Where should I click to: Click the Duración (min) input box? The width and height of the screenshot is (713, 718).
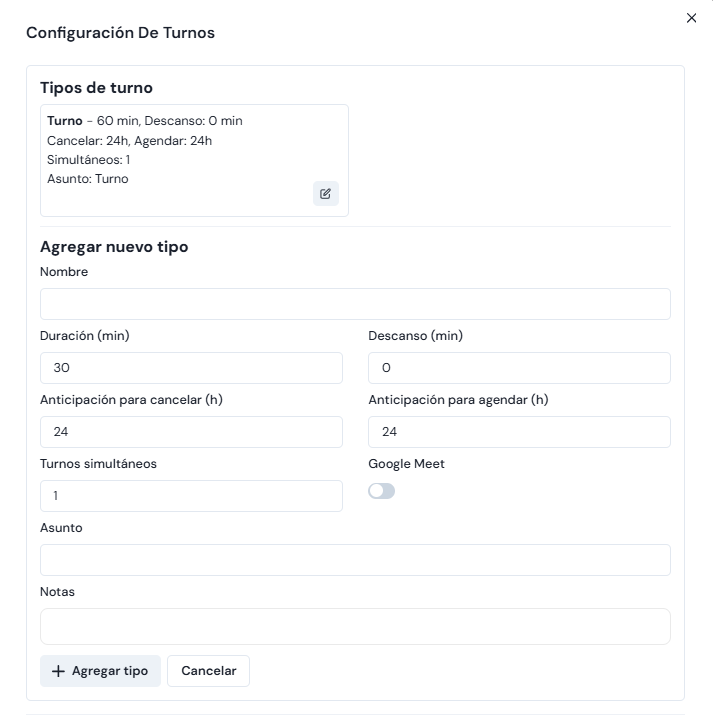(191, 368)
